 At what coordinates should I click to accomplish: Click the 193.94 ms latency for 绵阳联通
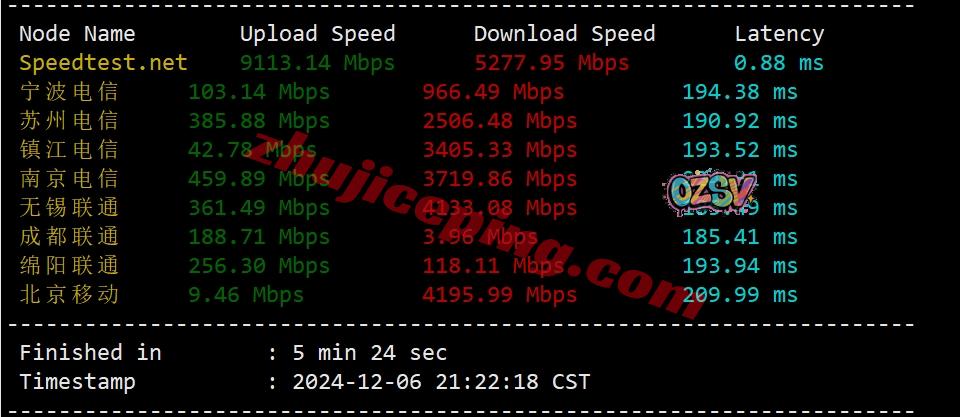pyautogui.click(x=740, y=266)
